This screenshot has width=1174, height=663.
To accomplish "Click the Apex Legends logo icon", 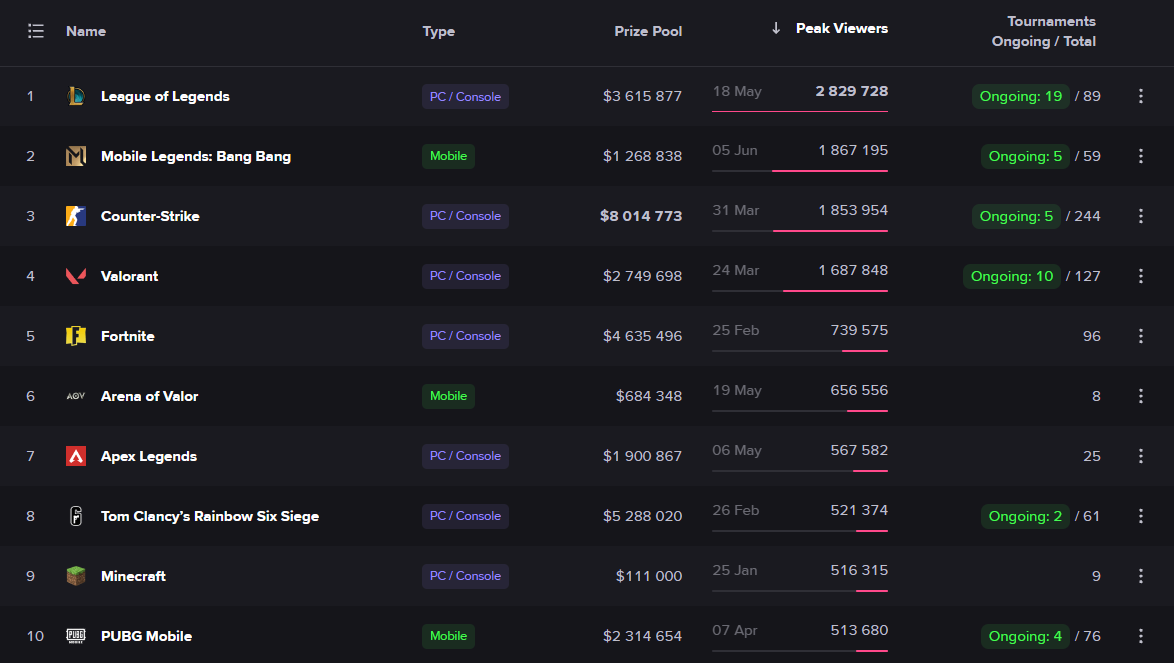I will tap(75, 456).
